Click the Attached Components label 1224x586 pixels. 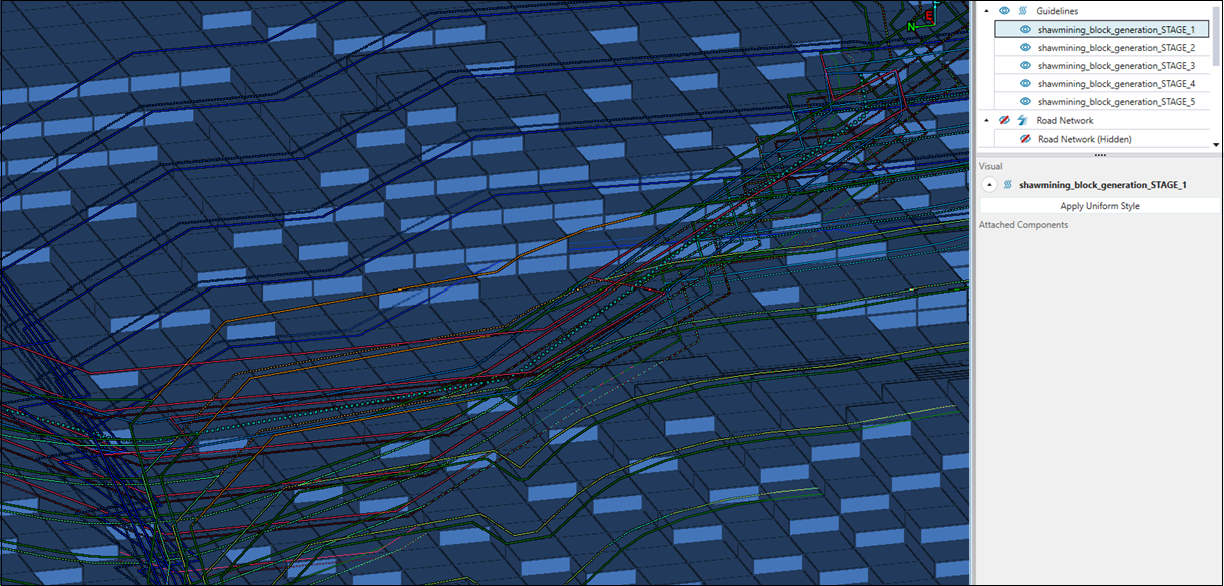(x=1023, y=225)
